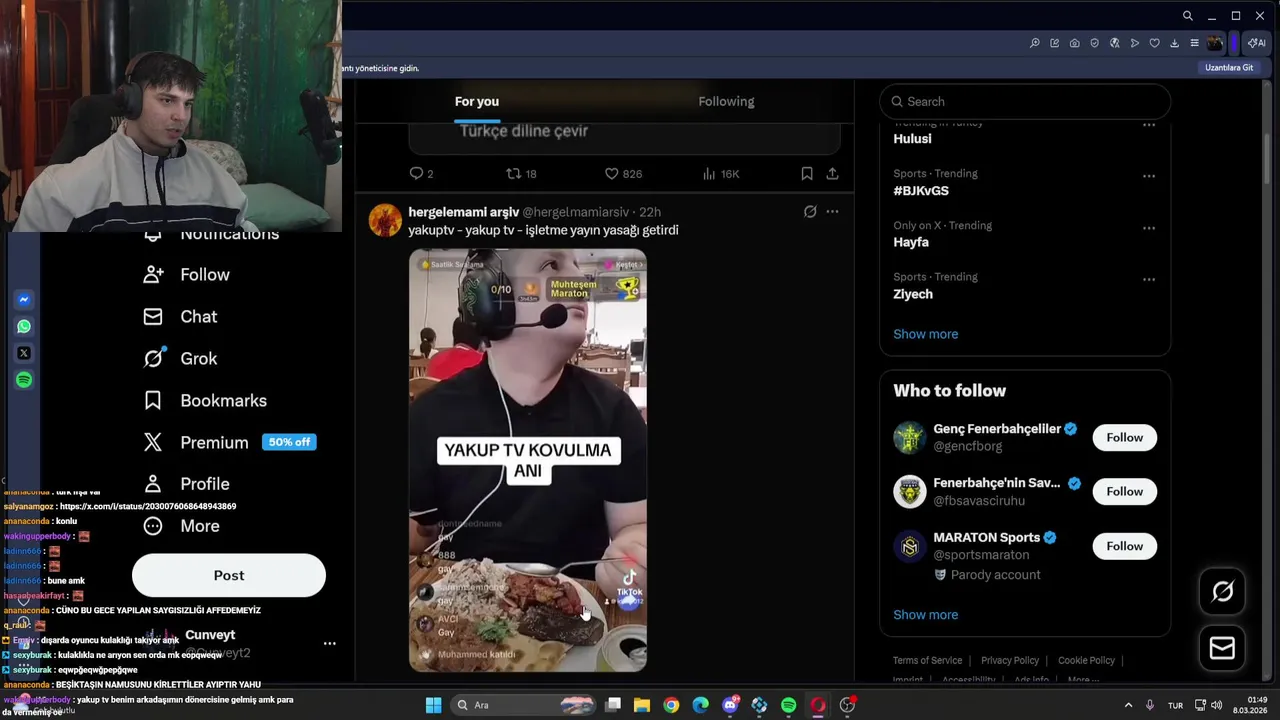This screenshot has height=720, width=1280.
Task: Follow MARATON Sports
Action: tap(1125, 546)
